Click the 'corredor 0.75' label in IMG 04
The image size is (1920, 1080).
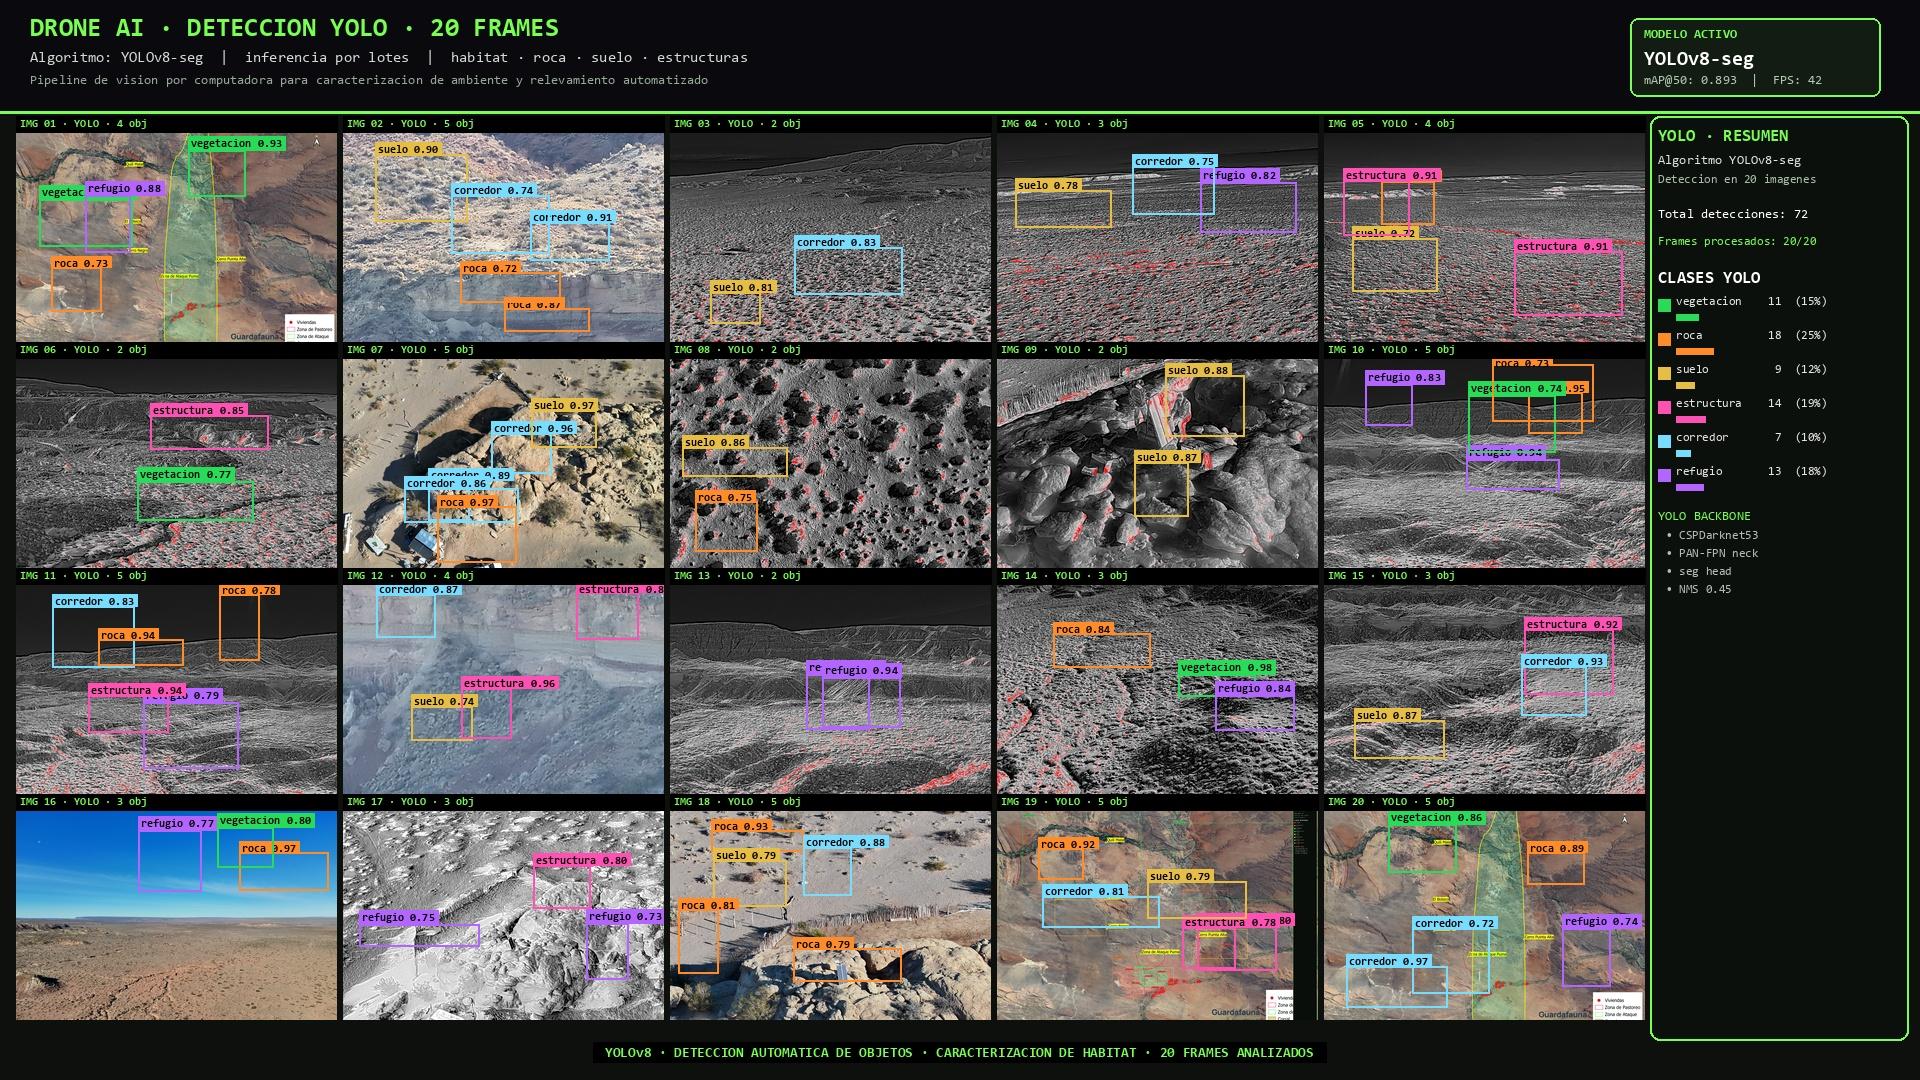1174,161
